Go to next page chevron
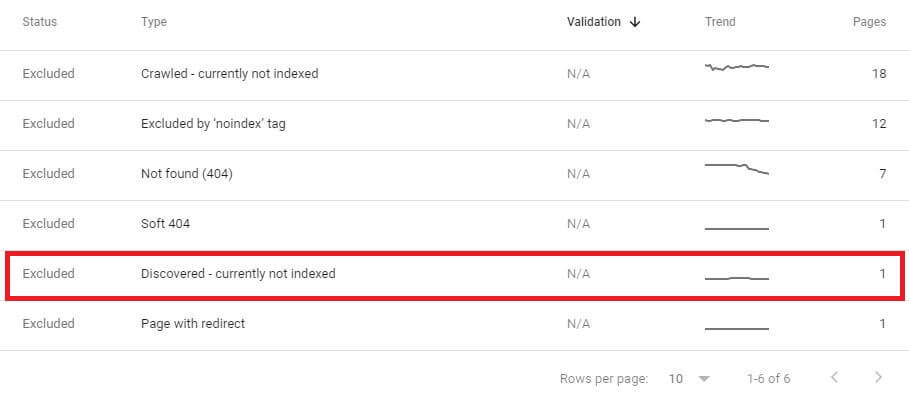Screen dimensions: 909x406 pos(878,378)
